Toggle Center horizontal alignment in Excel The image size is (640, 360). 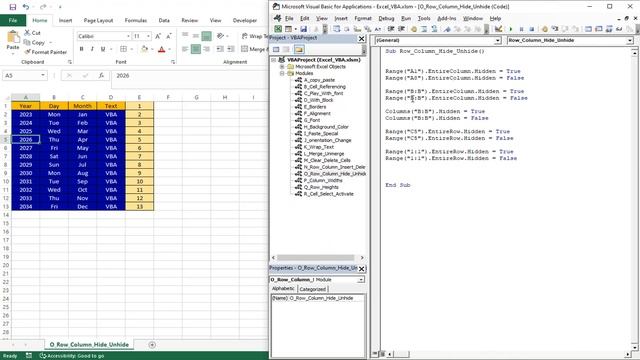tap(196, 49)
